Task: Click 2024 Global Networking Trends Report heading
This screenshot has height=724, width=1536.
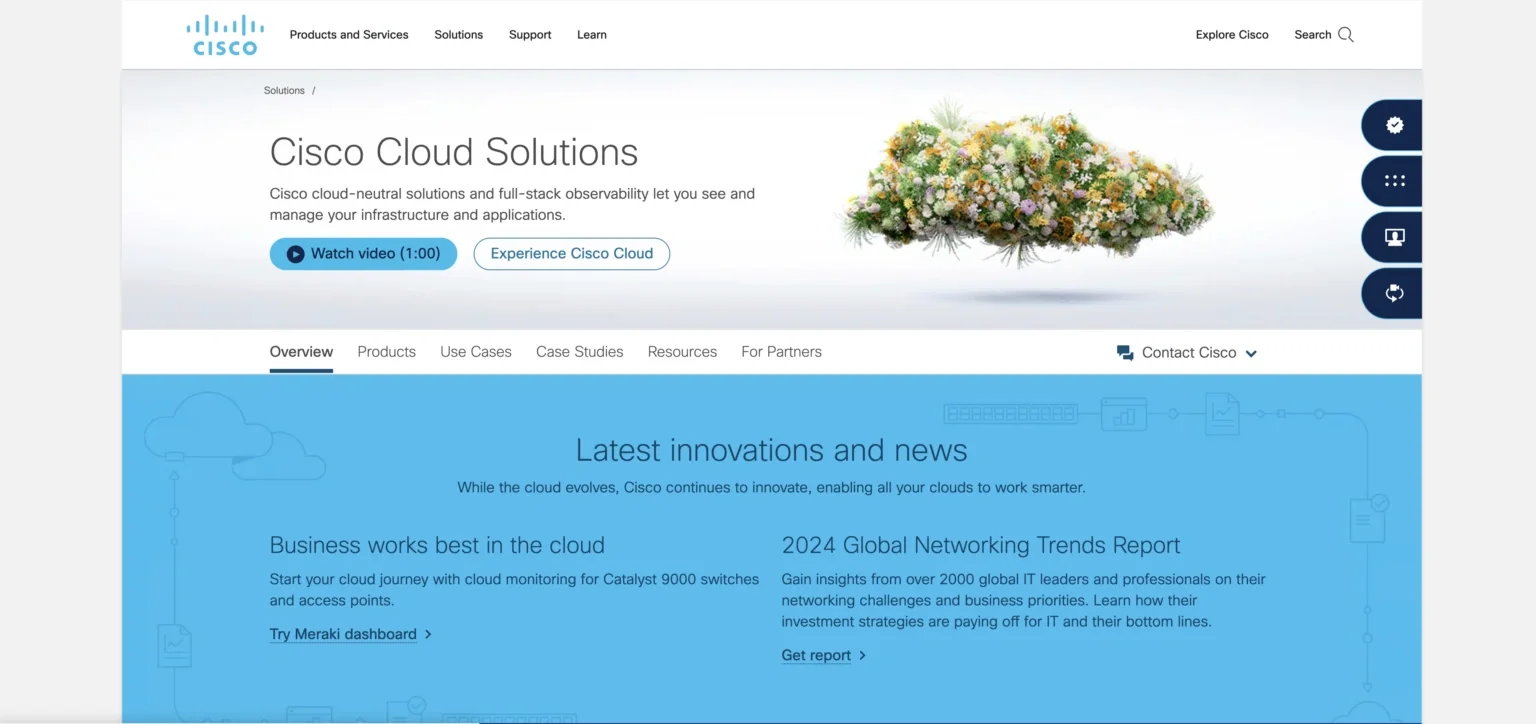Action: coord(981,545)
